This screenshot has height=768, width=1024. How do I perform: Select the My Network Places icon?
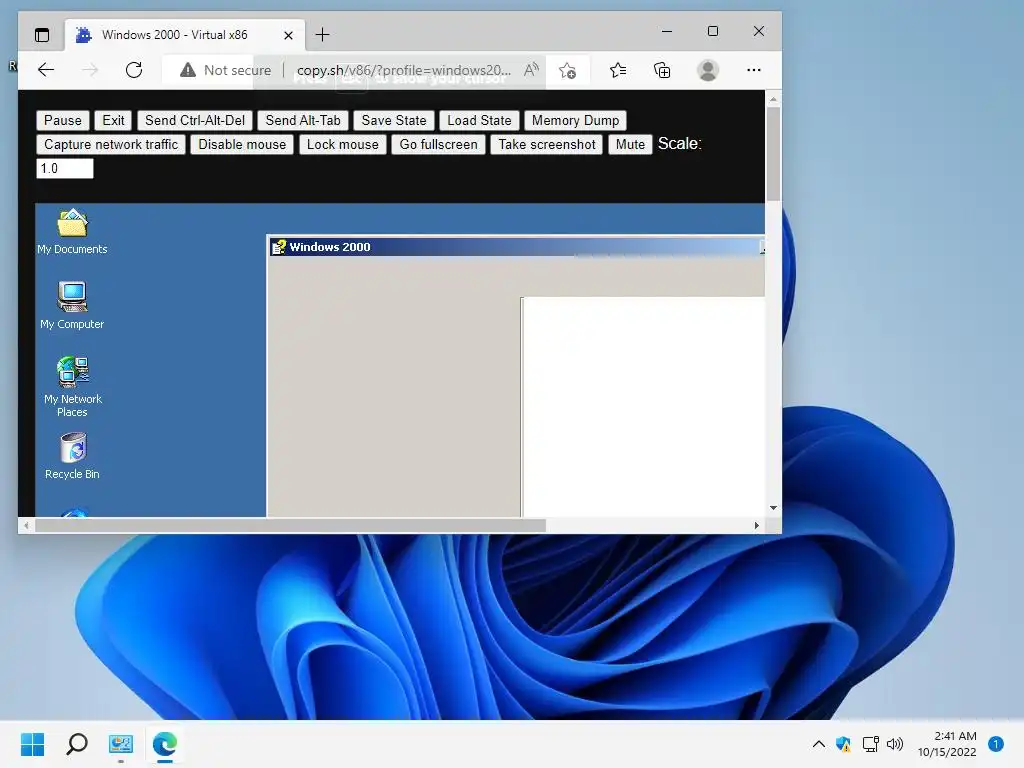click(x=72, y=387)
